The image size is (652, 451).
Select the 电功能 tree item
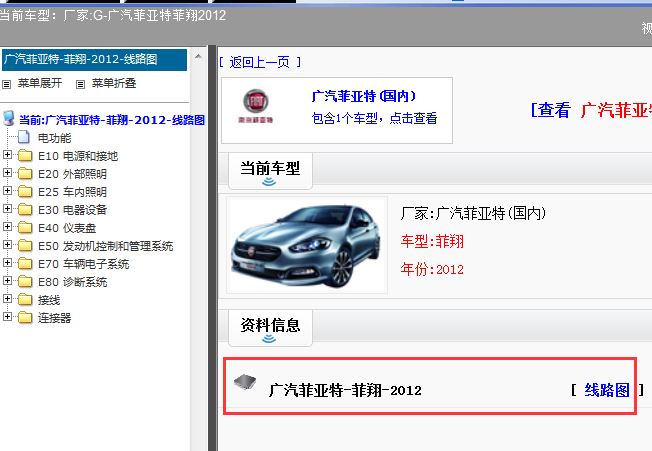tap(54, 138)
